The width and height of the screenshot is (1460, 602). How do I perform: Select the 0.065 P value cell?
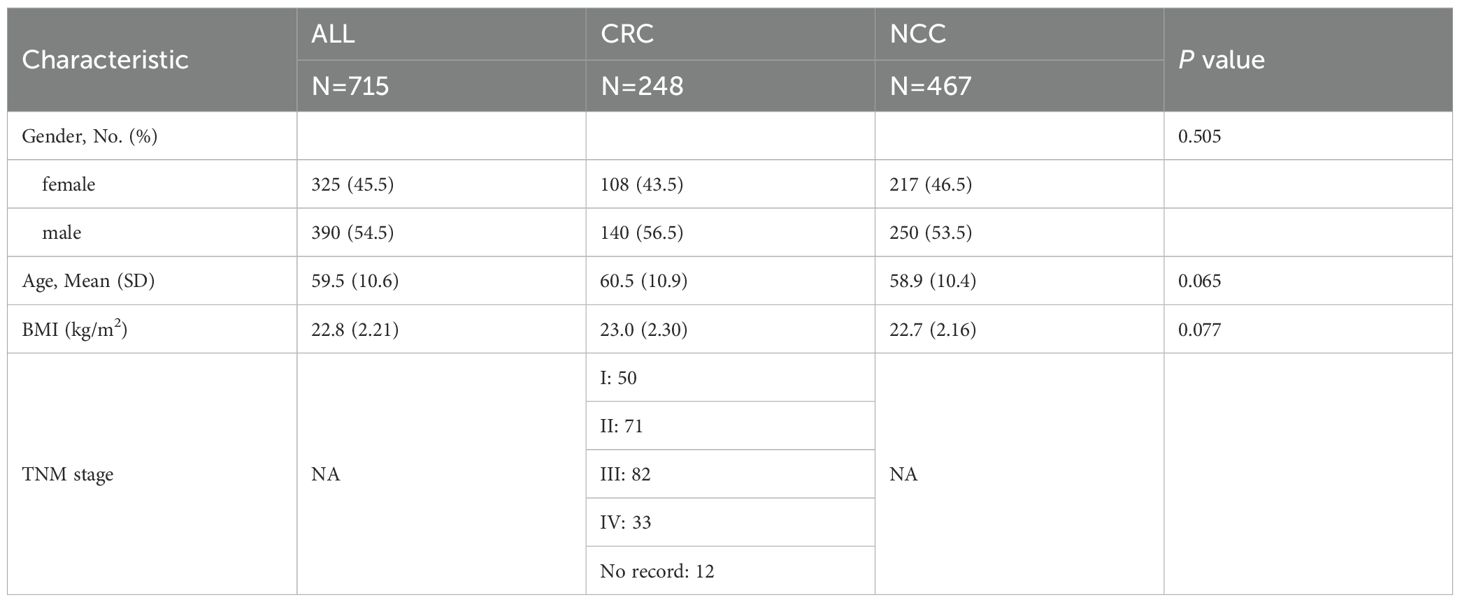click(x=1200, y=281)
